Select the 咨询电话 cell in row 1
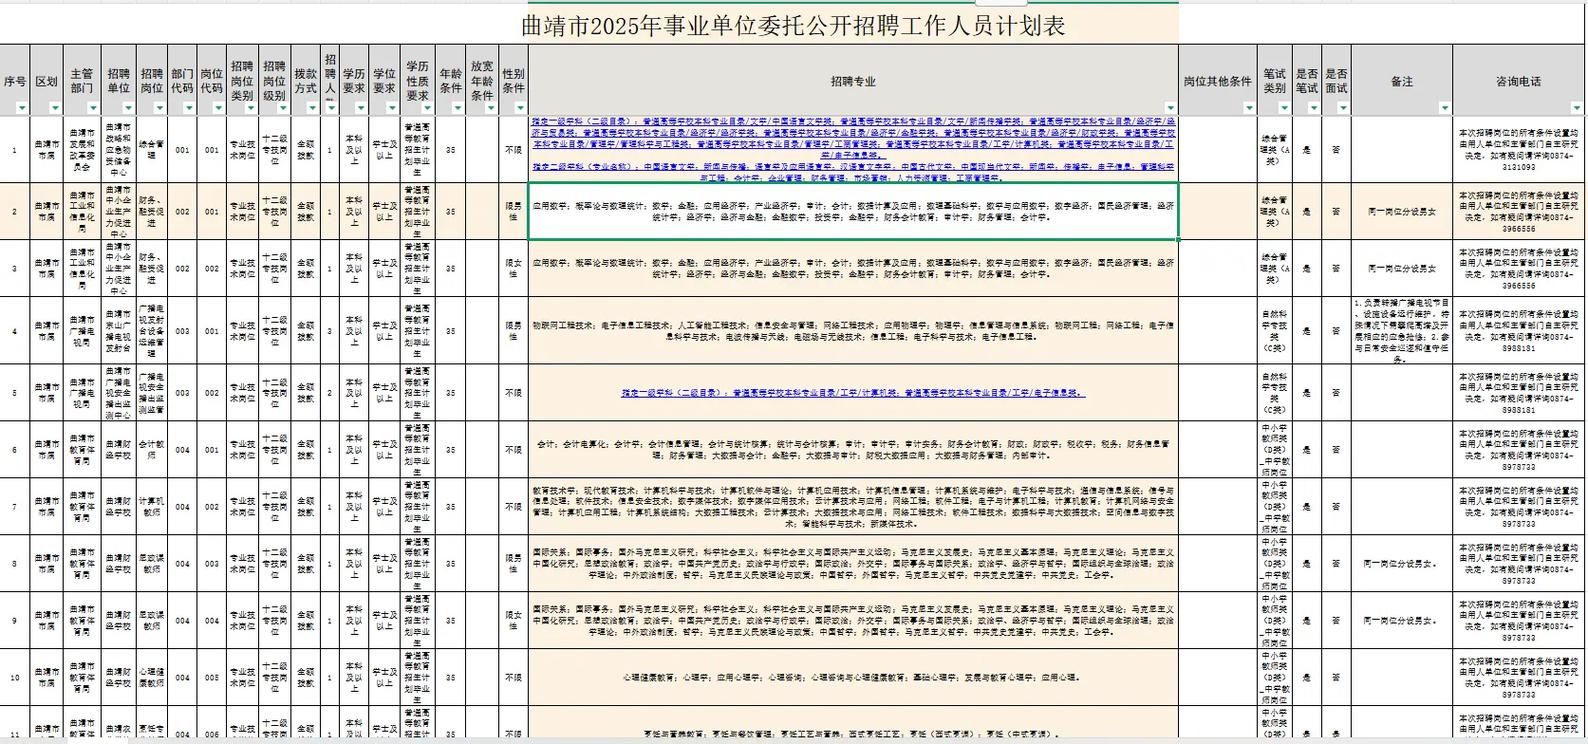This screenshot has height=744, width=1588. click(x=1519, y=150)
